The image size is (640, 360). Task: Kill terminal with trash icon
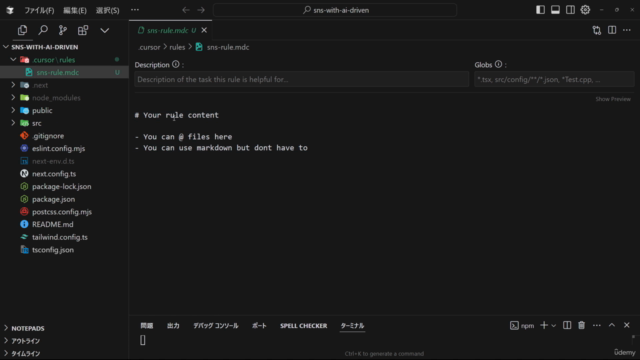581,325
